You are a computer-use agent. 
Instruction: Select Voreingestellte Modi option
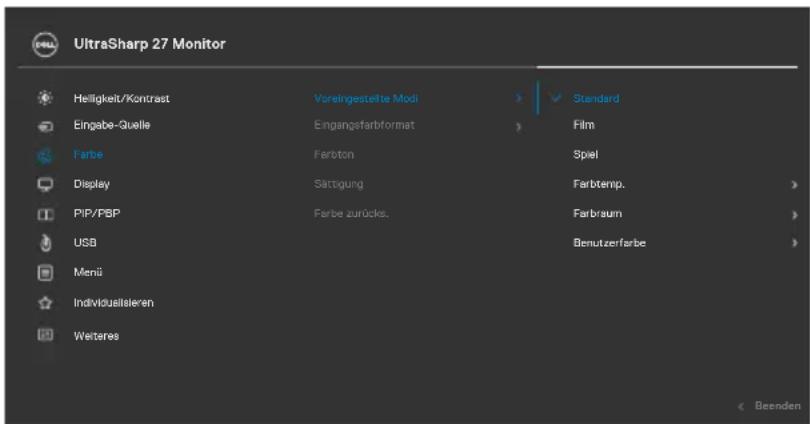tap(366, 99)
